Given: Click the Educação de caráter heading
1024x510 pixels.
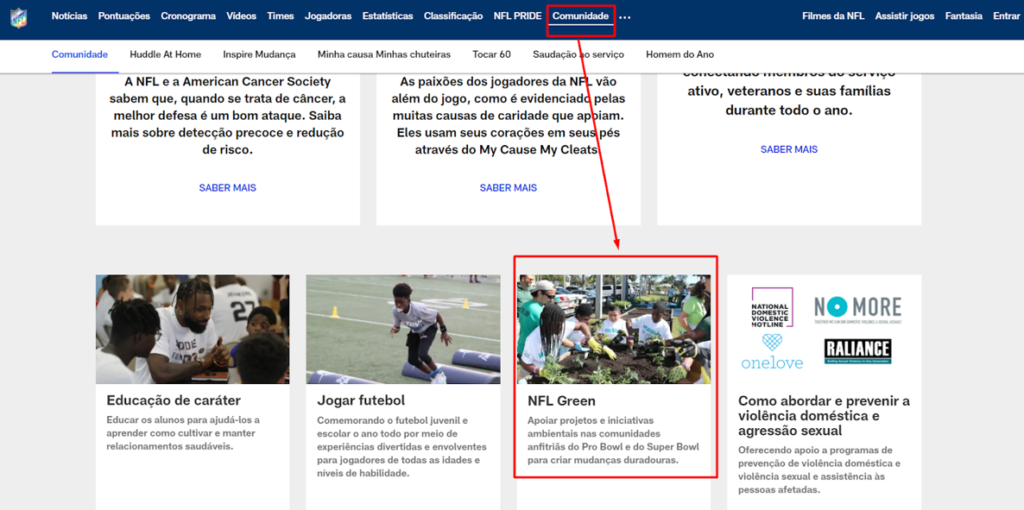Looking at the screenshot, I should click(x=174, y=400).
